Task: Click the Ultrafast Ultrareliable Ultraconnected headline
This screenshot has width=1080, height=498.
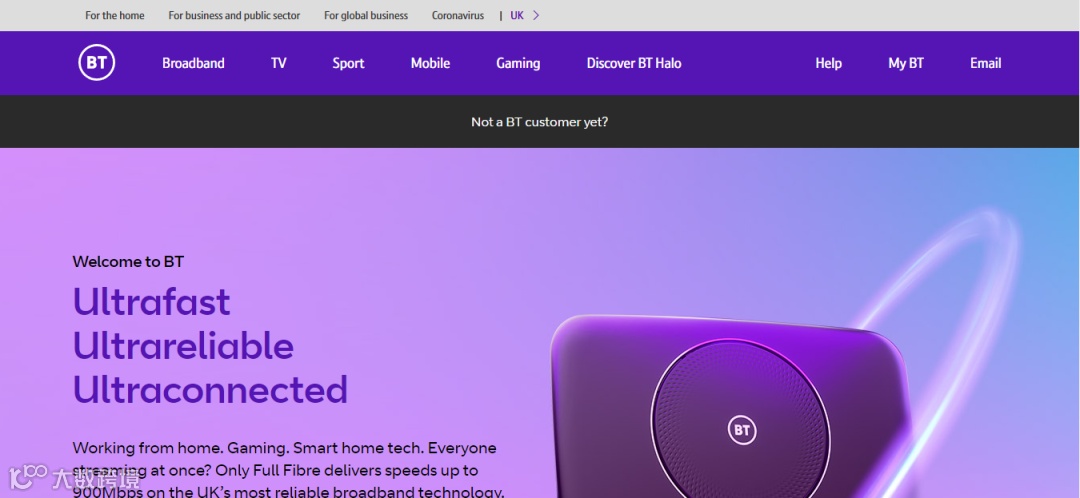Action: 210,345
